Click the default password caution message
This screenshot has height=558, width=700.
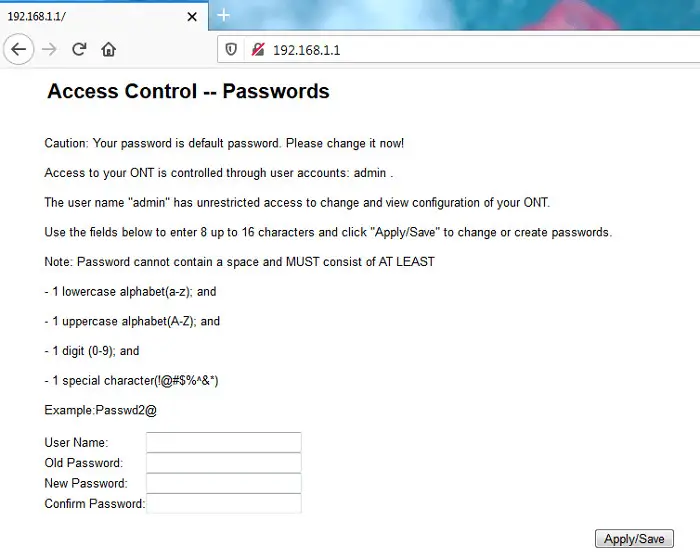point(224,143)
